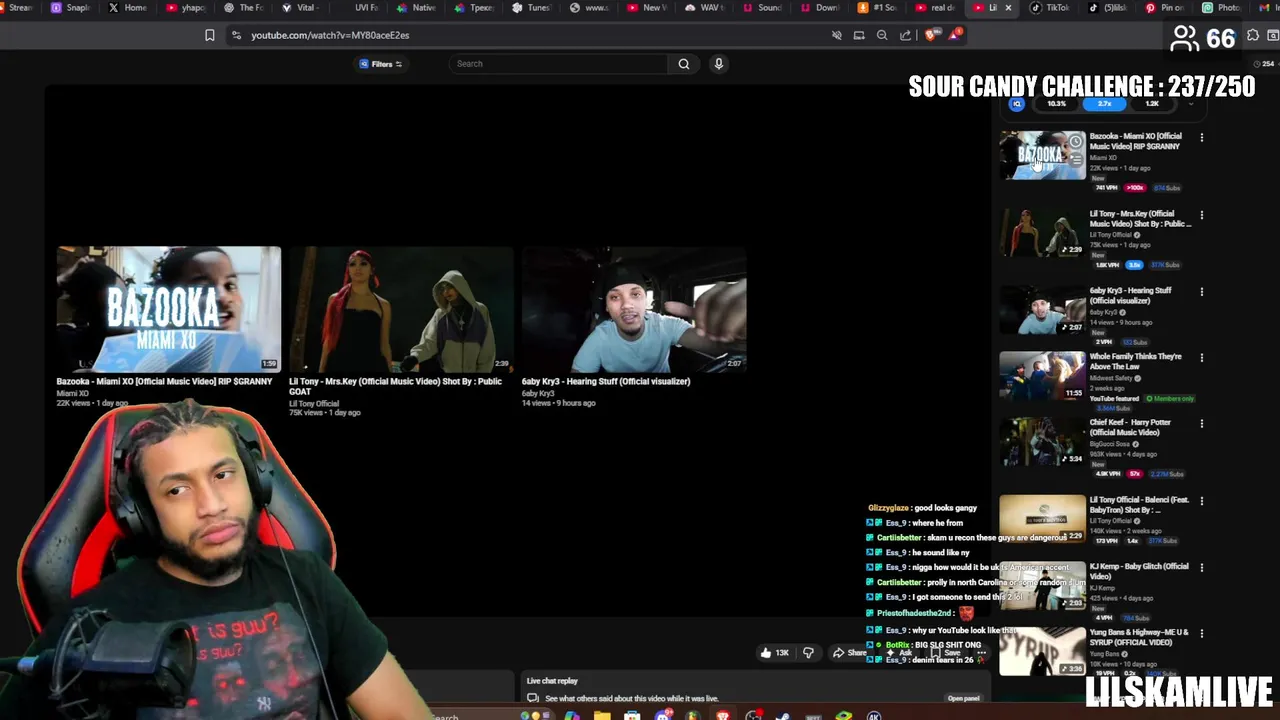Click 4K app icon in taskbar

873,716
